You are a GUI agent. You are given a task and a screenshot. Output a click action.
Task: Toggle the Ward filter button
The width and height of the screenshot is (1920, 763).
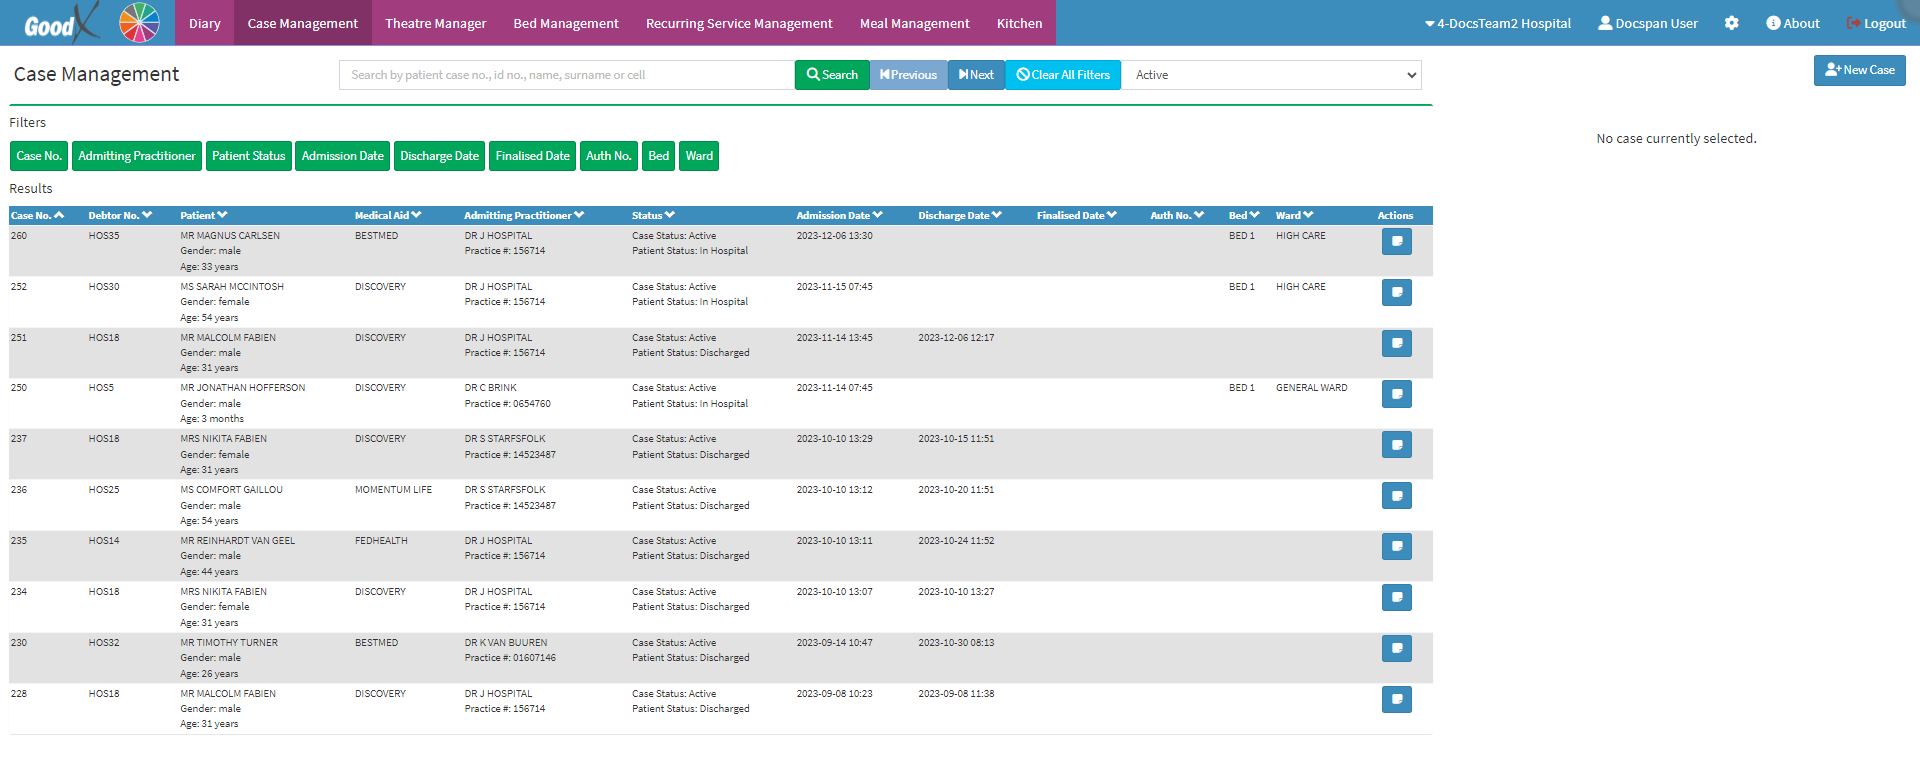coord(699,156)
